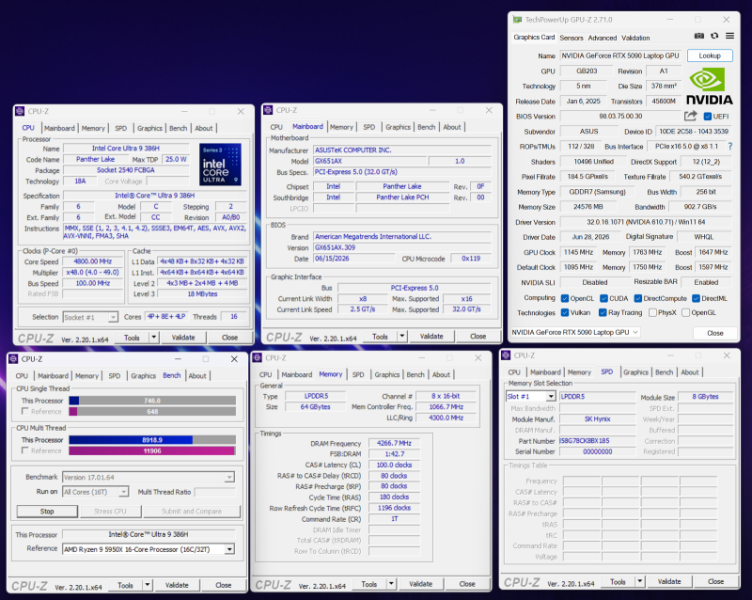Click the title icon of the CPU-Z Memory window
Image resolution: width=752 pixels, height=600 pixels.
point(258,358)
